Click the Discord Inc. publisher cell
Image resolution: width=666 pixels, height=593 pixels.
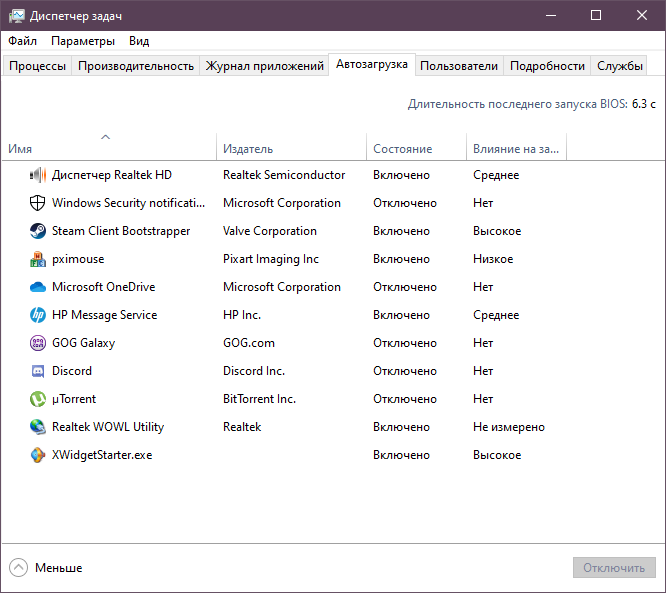pyautogui.click(x=254, y=371)
